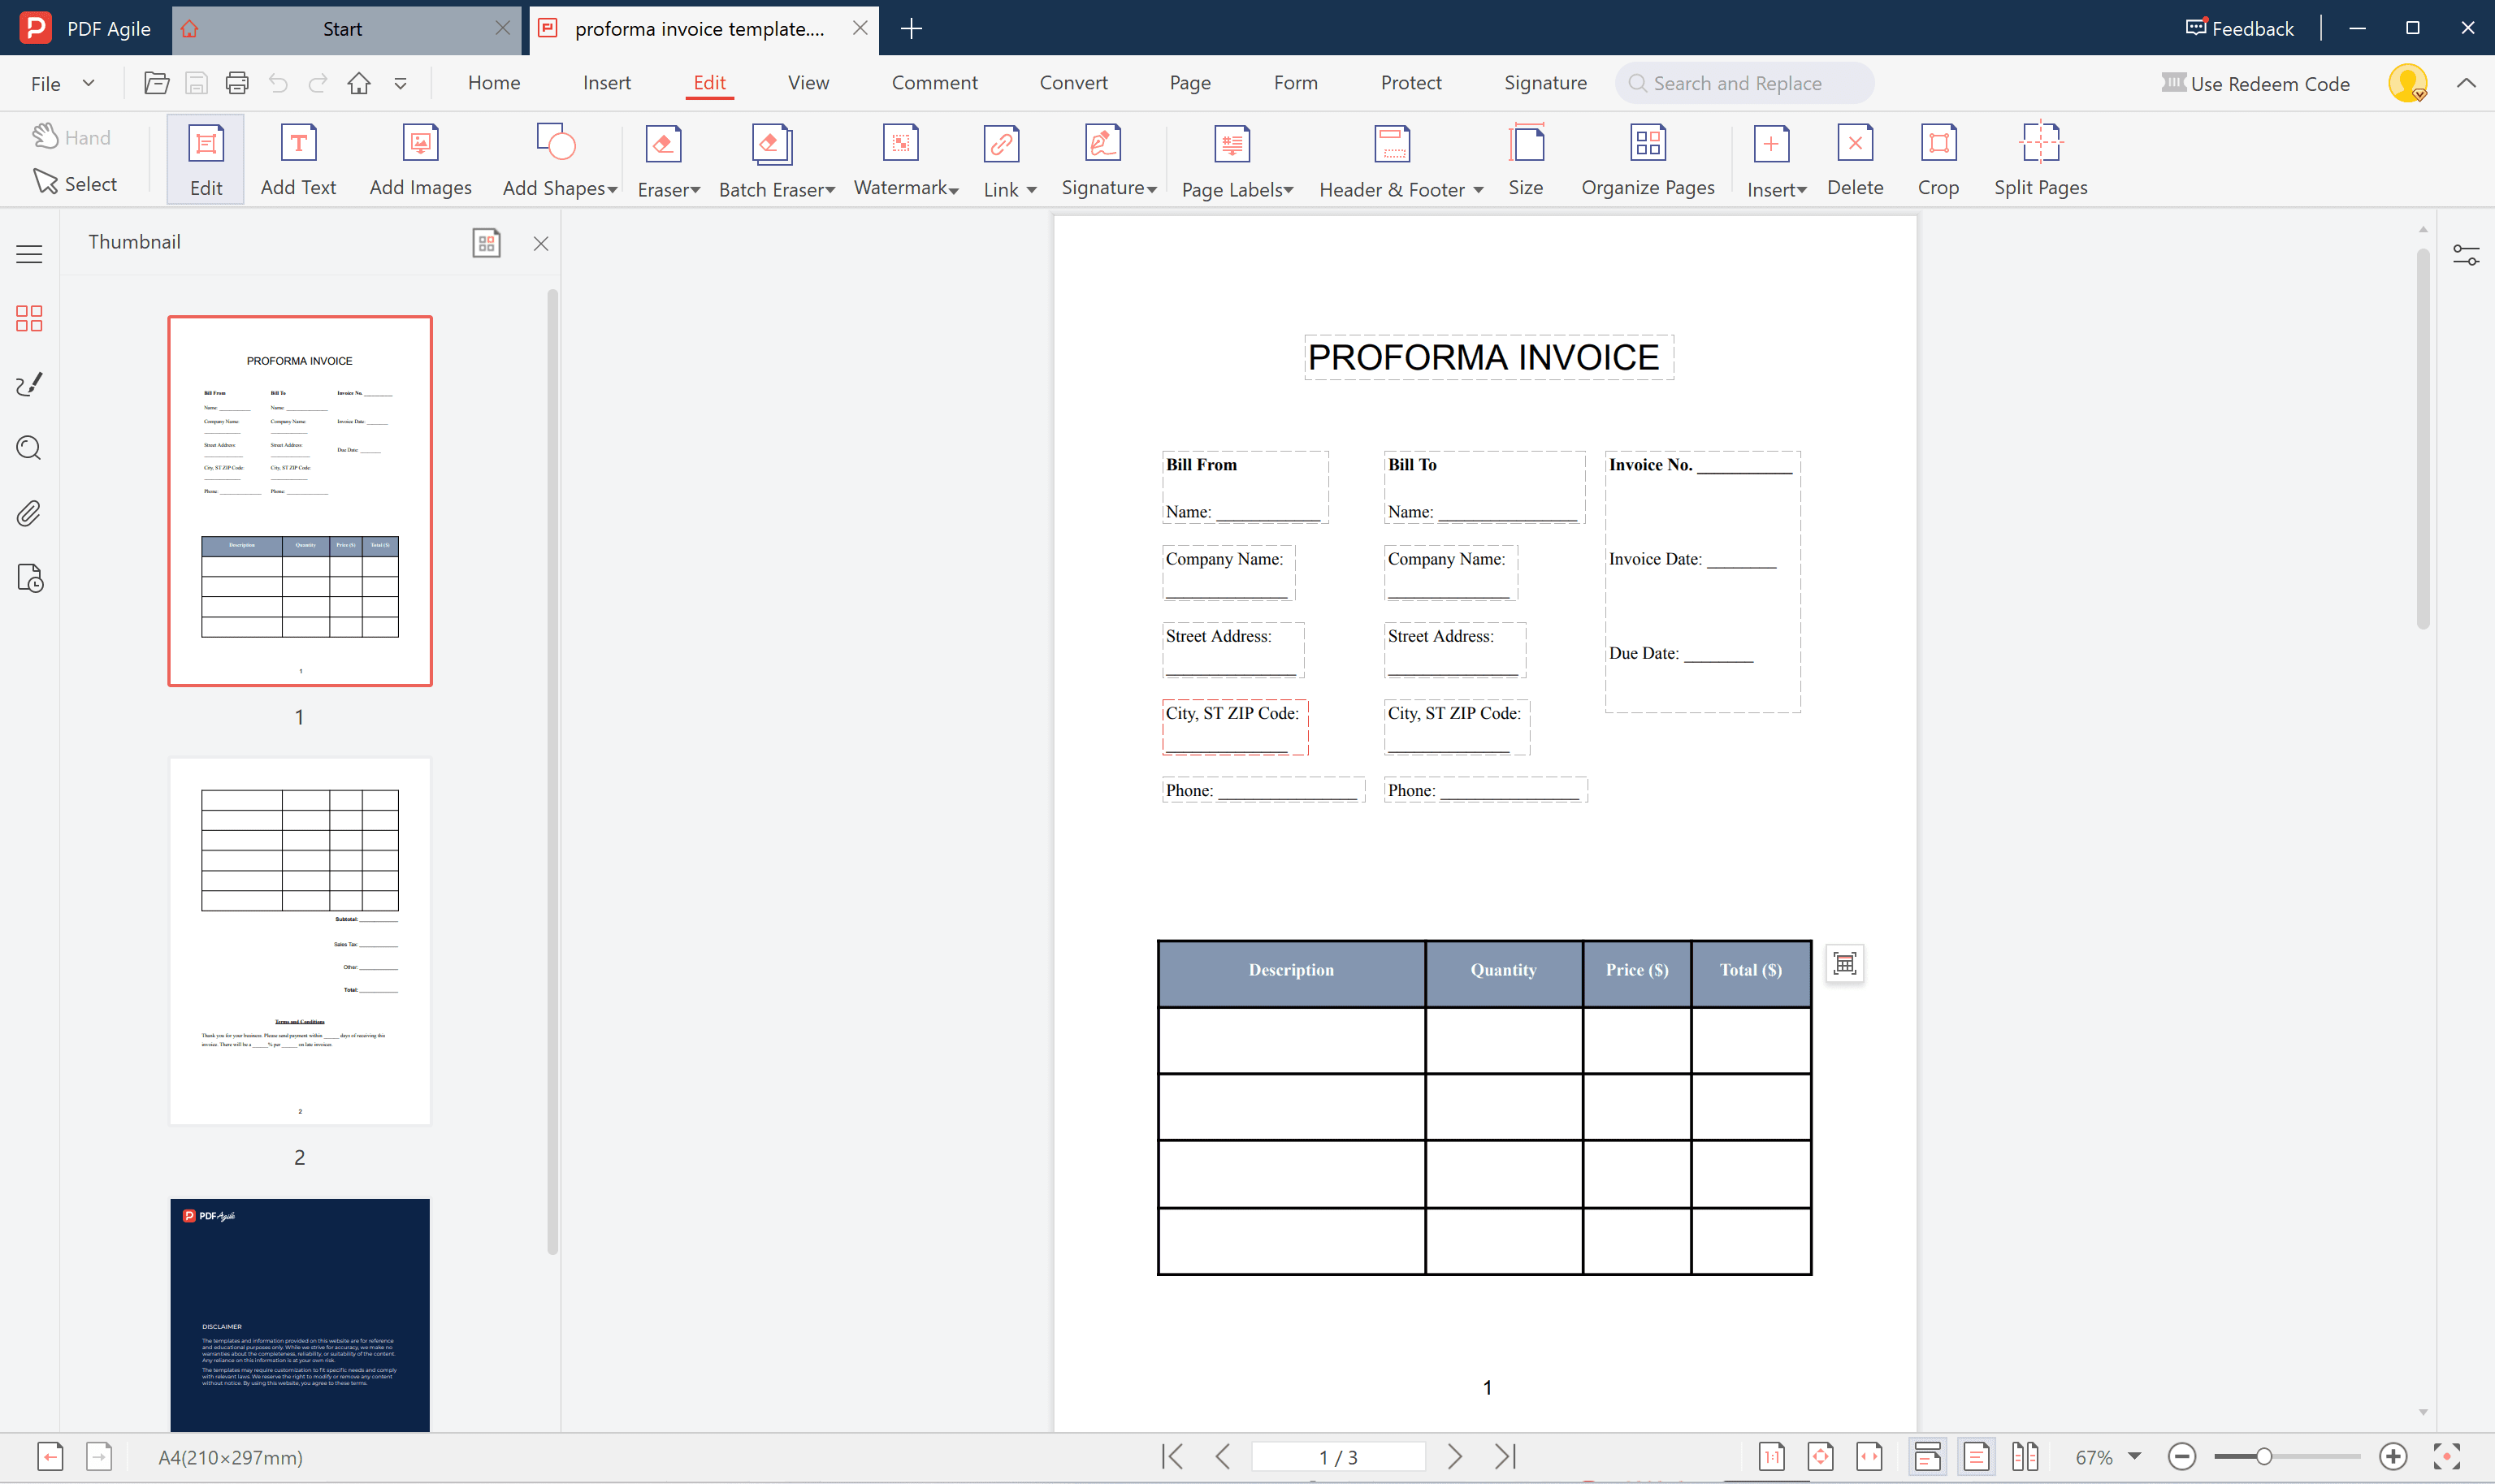Click the table selection icon beside table

pyautogui.click(x=1844, y=964)
